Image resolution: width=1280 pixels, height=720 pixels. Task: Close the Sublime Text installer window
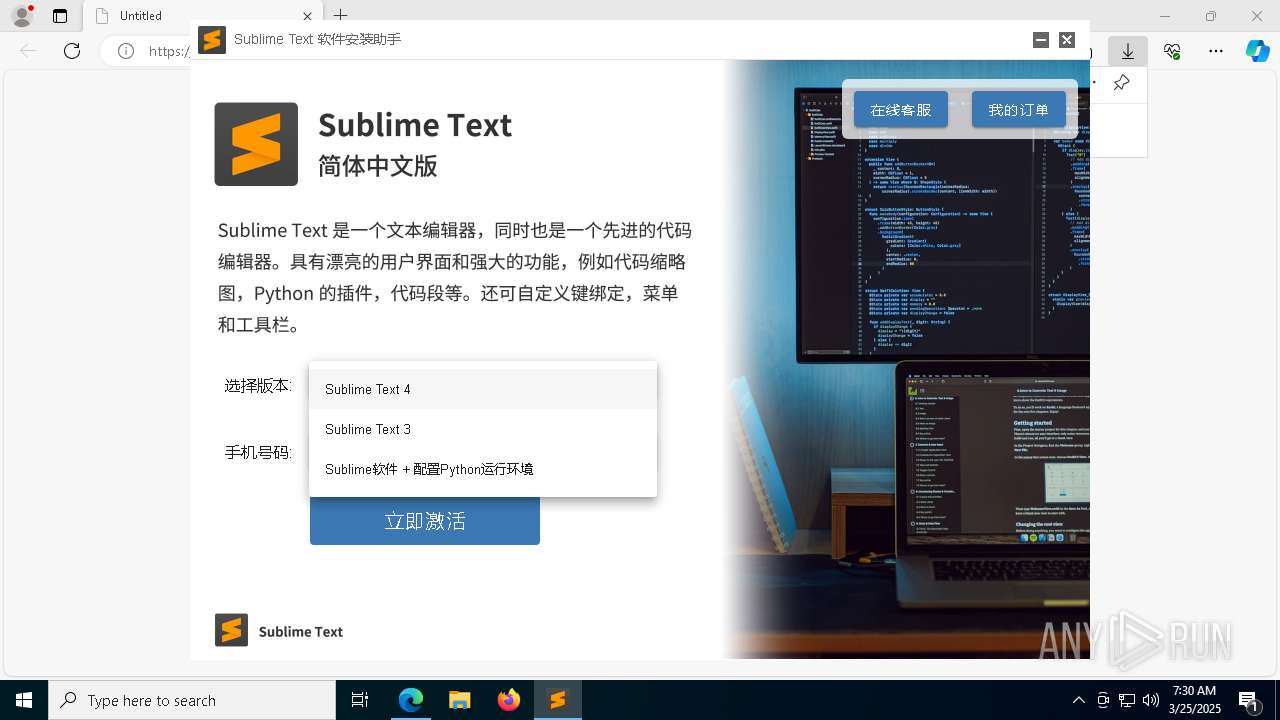(x=1067, y=40)
